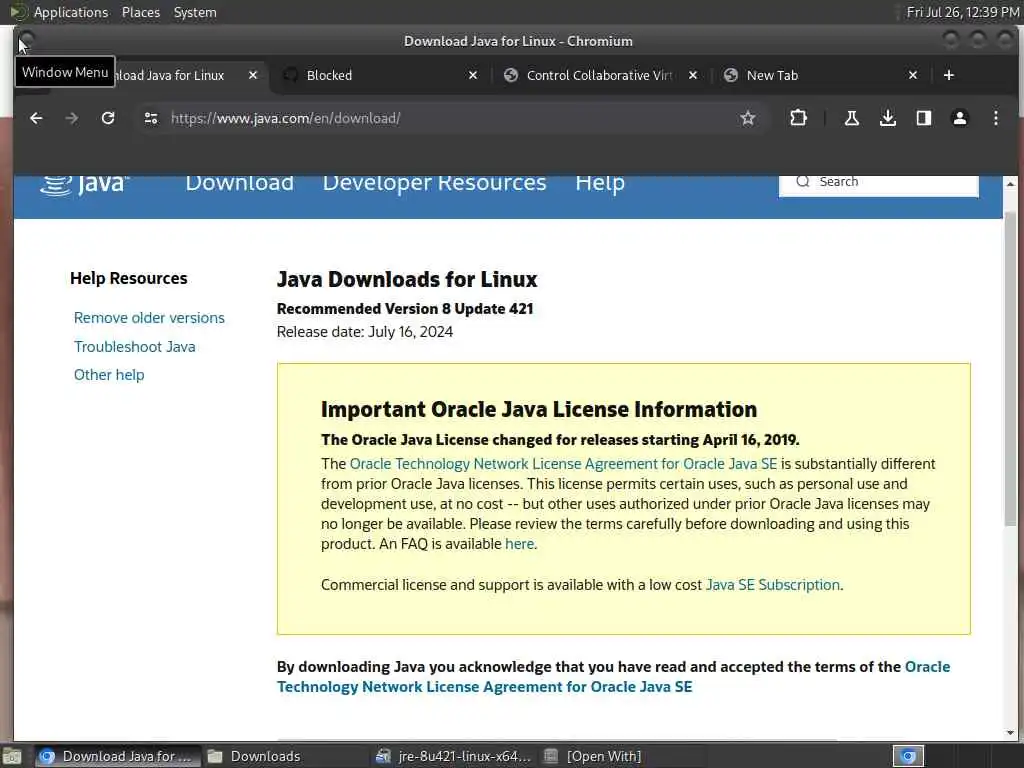Viewport: 1024px width, 768px height.
Task: Open the Places menu
Action: pyautogui.click(x=141, y=12)
